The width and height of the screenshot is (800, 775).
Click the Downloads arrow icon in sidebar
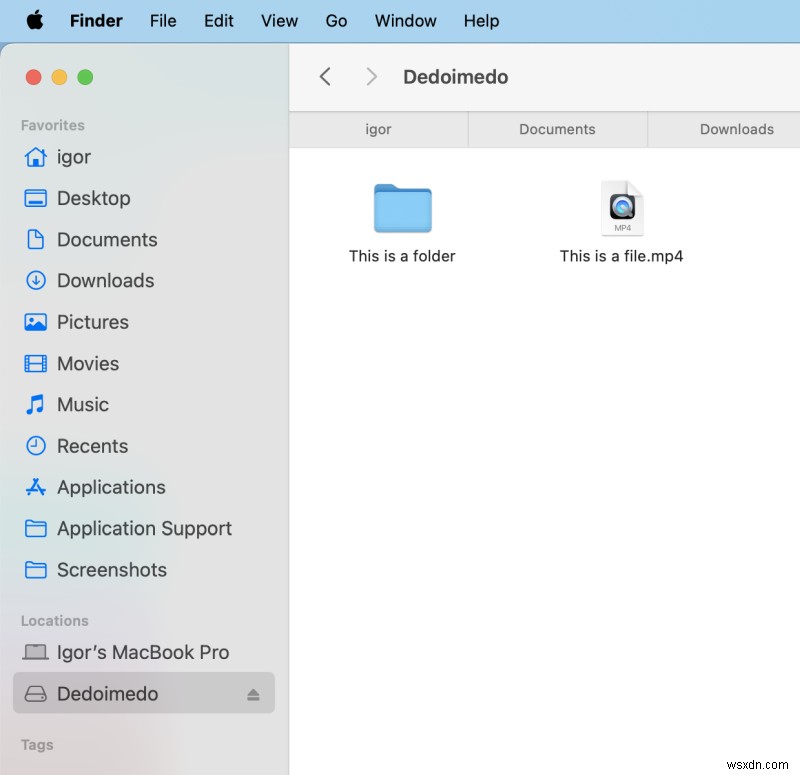[x=36, y=281]
